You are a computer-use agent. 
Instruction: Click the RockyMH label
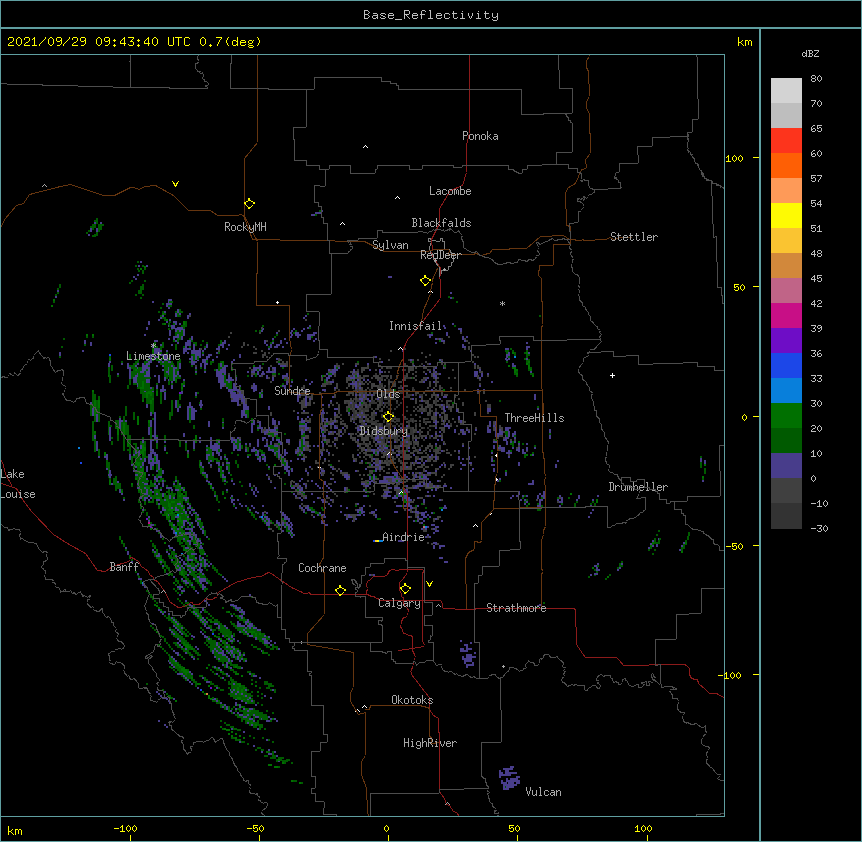click(245, 227)
